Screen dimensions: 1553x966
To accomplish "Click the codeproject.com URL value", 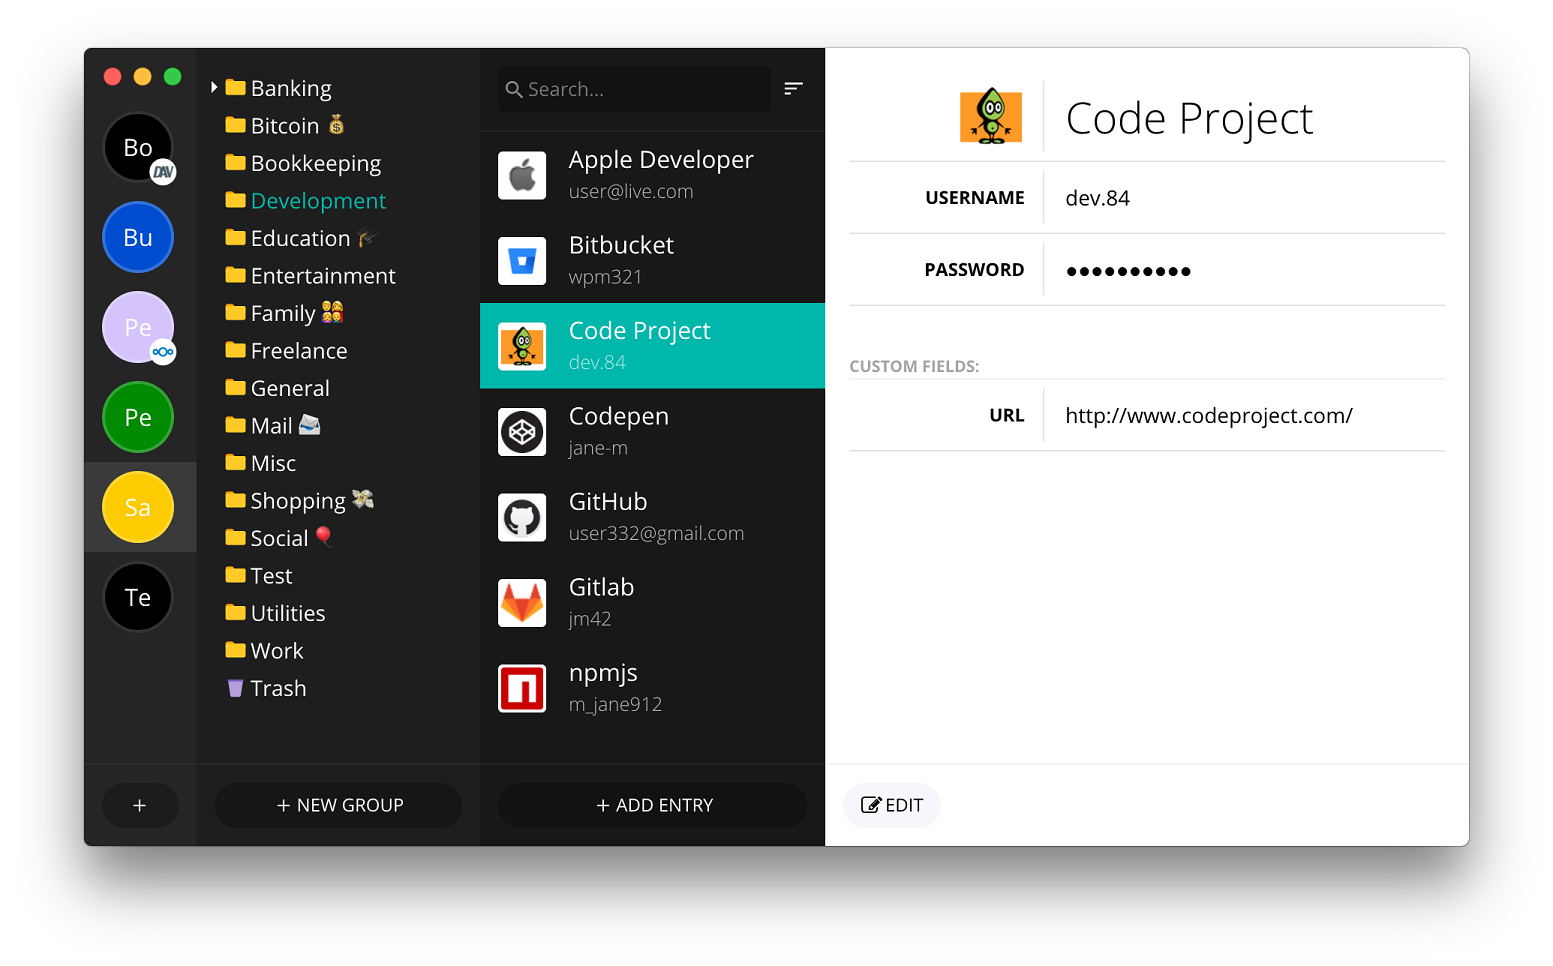I will point(1208,416).
